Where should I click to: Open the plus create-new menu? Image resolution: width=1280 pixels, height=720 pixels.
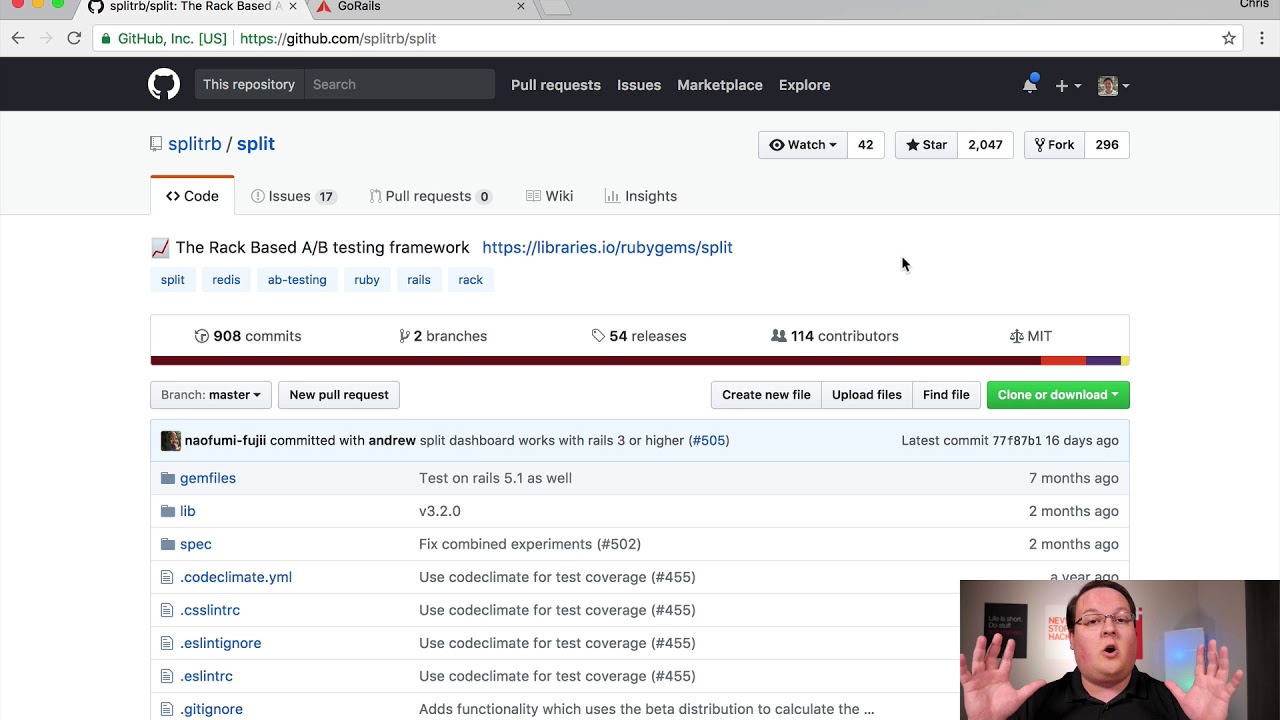coord(1067,86)
